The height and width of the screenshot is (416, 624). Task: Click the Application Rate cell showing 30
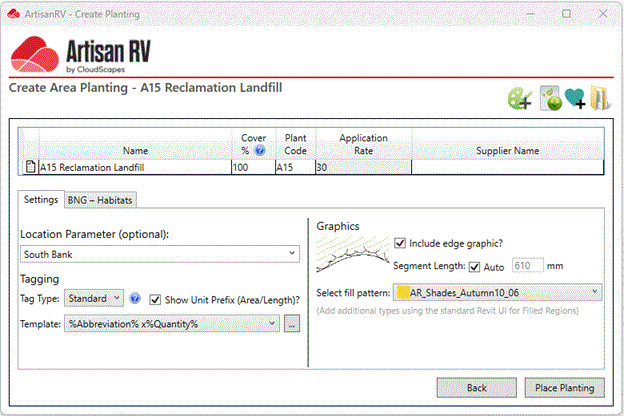click(363, 167)
